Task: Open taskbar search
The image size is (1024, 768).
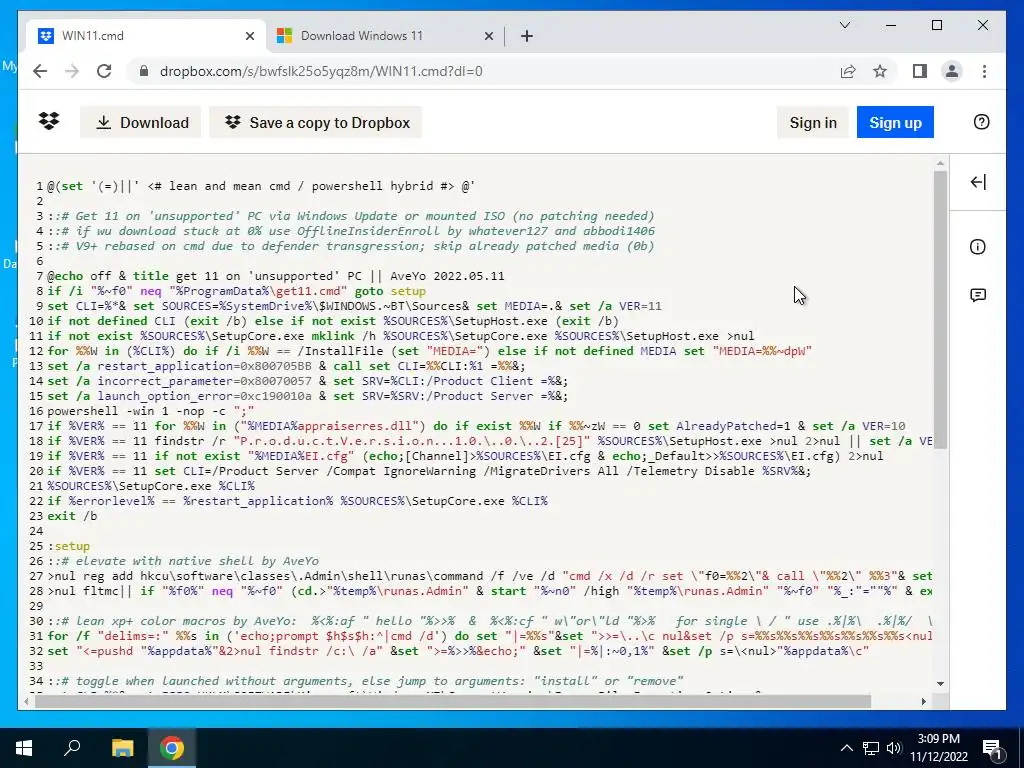Action: 72,748
